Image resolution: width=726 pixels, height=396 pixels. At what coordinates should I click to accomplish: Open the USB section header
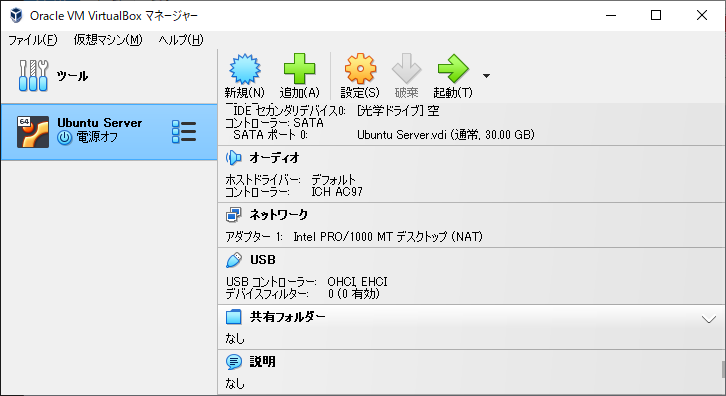263,260
